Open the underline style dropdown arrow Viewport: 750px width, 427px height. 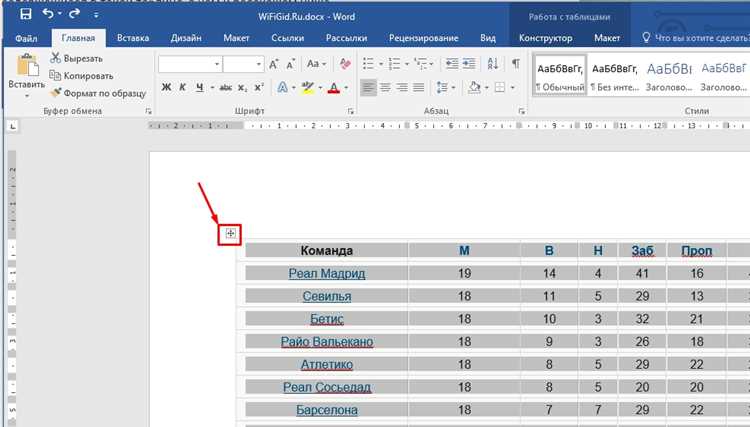click(212, 88)
